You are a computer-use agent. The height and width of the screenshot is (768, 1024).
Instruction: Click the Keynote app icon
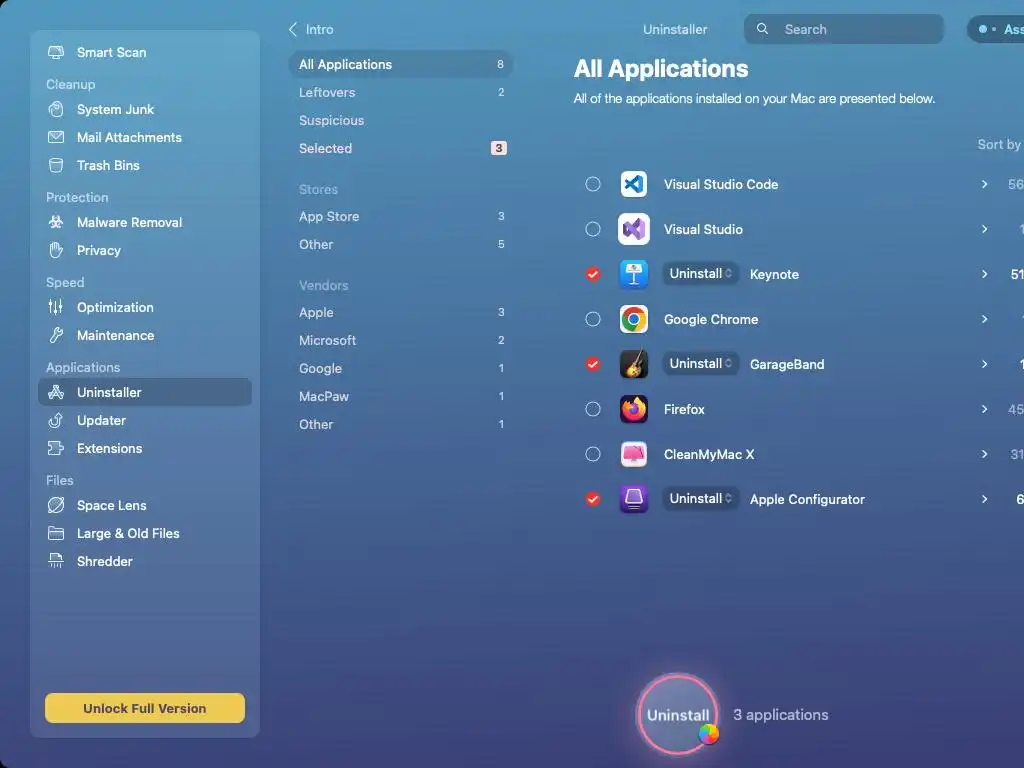point(633,274)
